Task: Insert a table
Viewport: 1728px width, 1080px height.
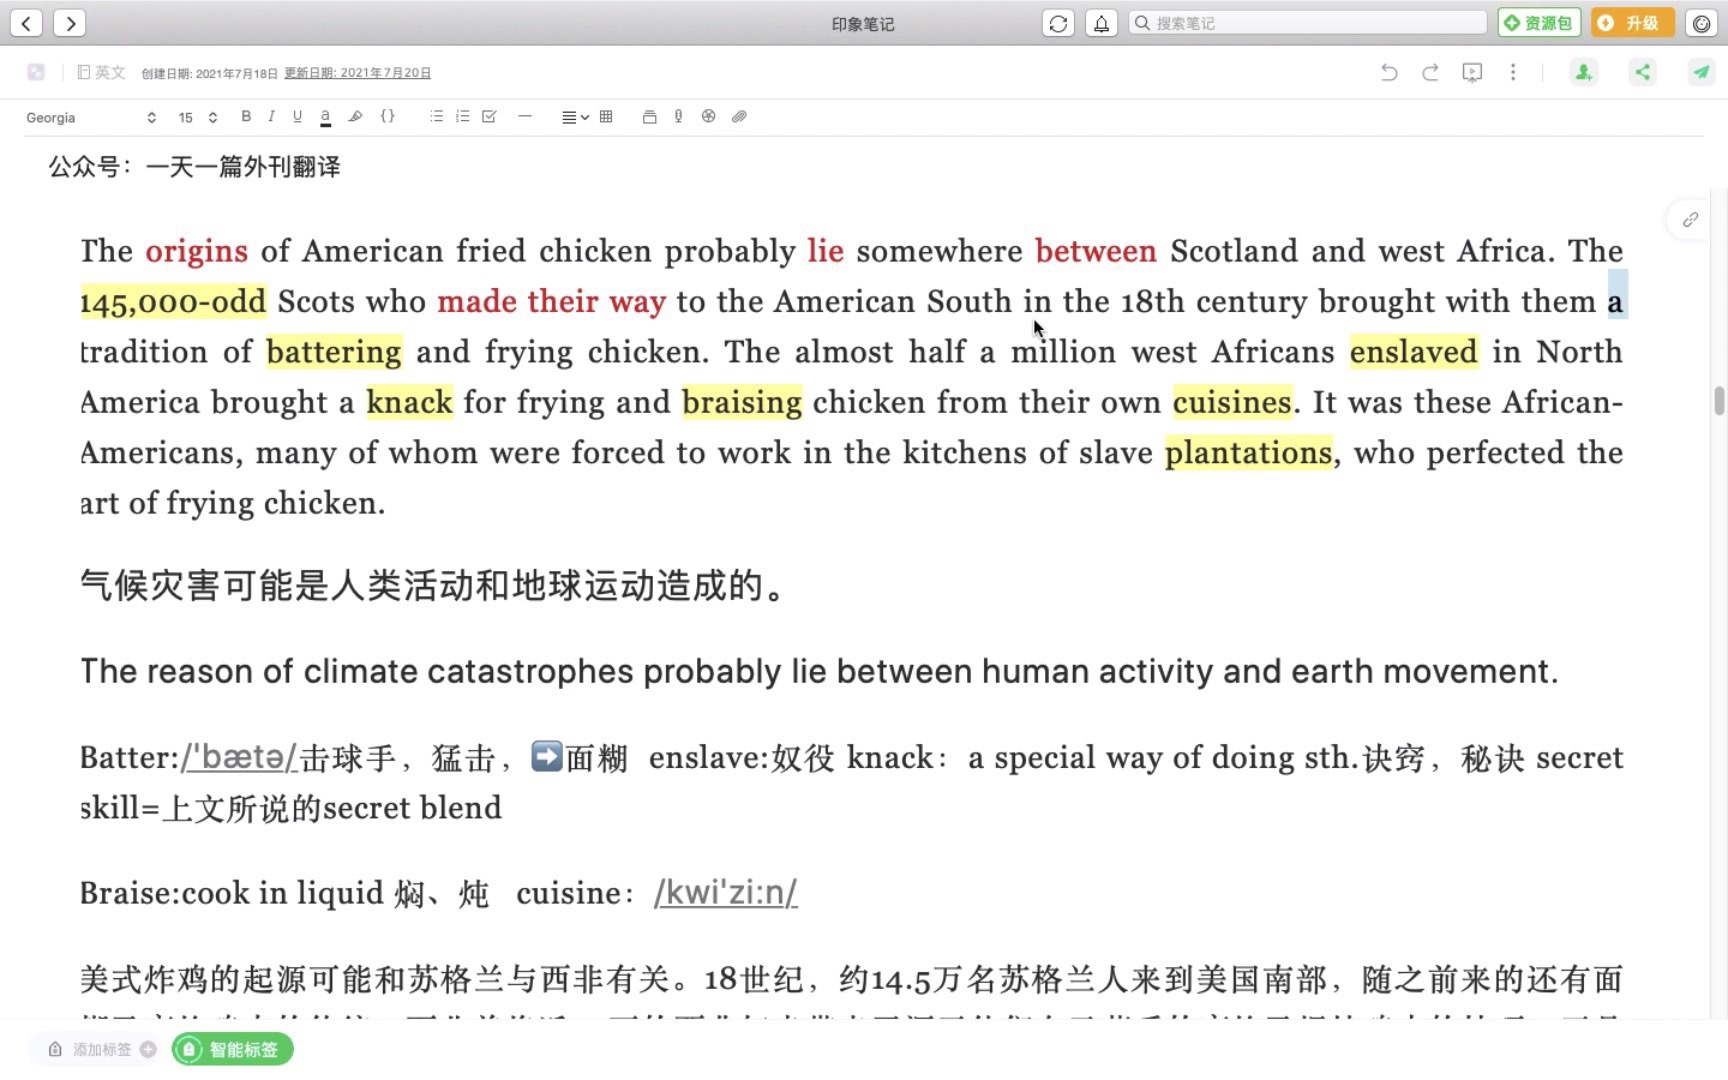Action: pos(606,116)
